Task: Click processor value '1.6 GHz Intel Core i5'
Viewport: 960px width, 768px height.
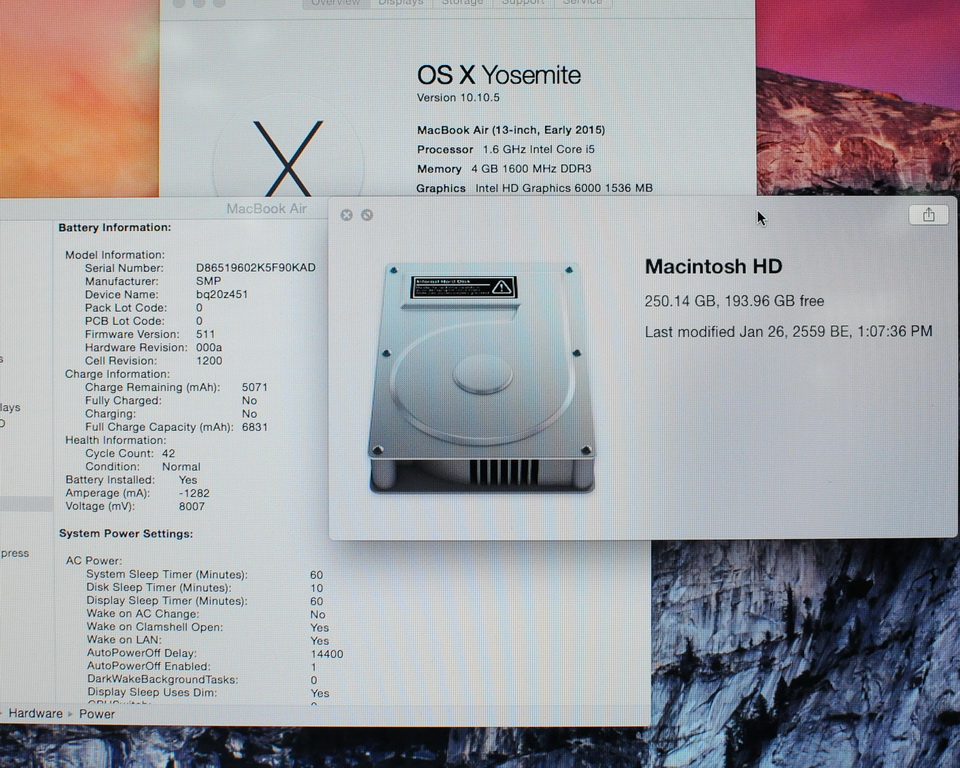Action: (x=539, y=149)
